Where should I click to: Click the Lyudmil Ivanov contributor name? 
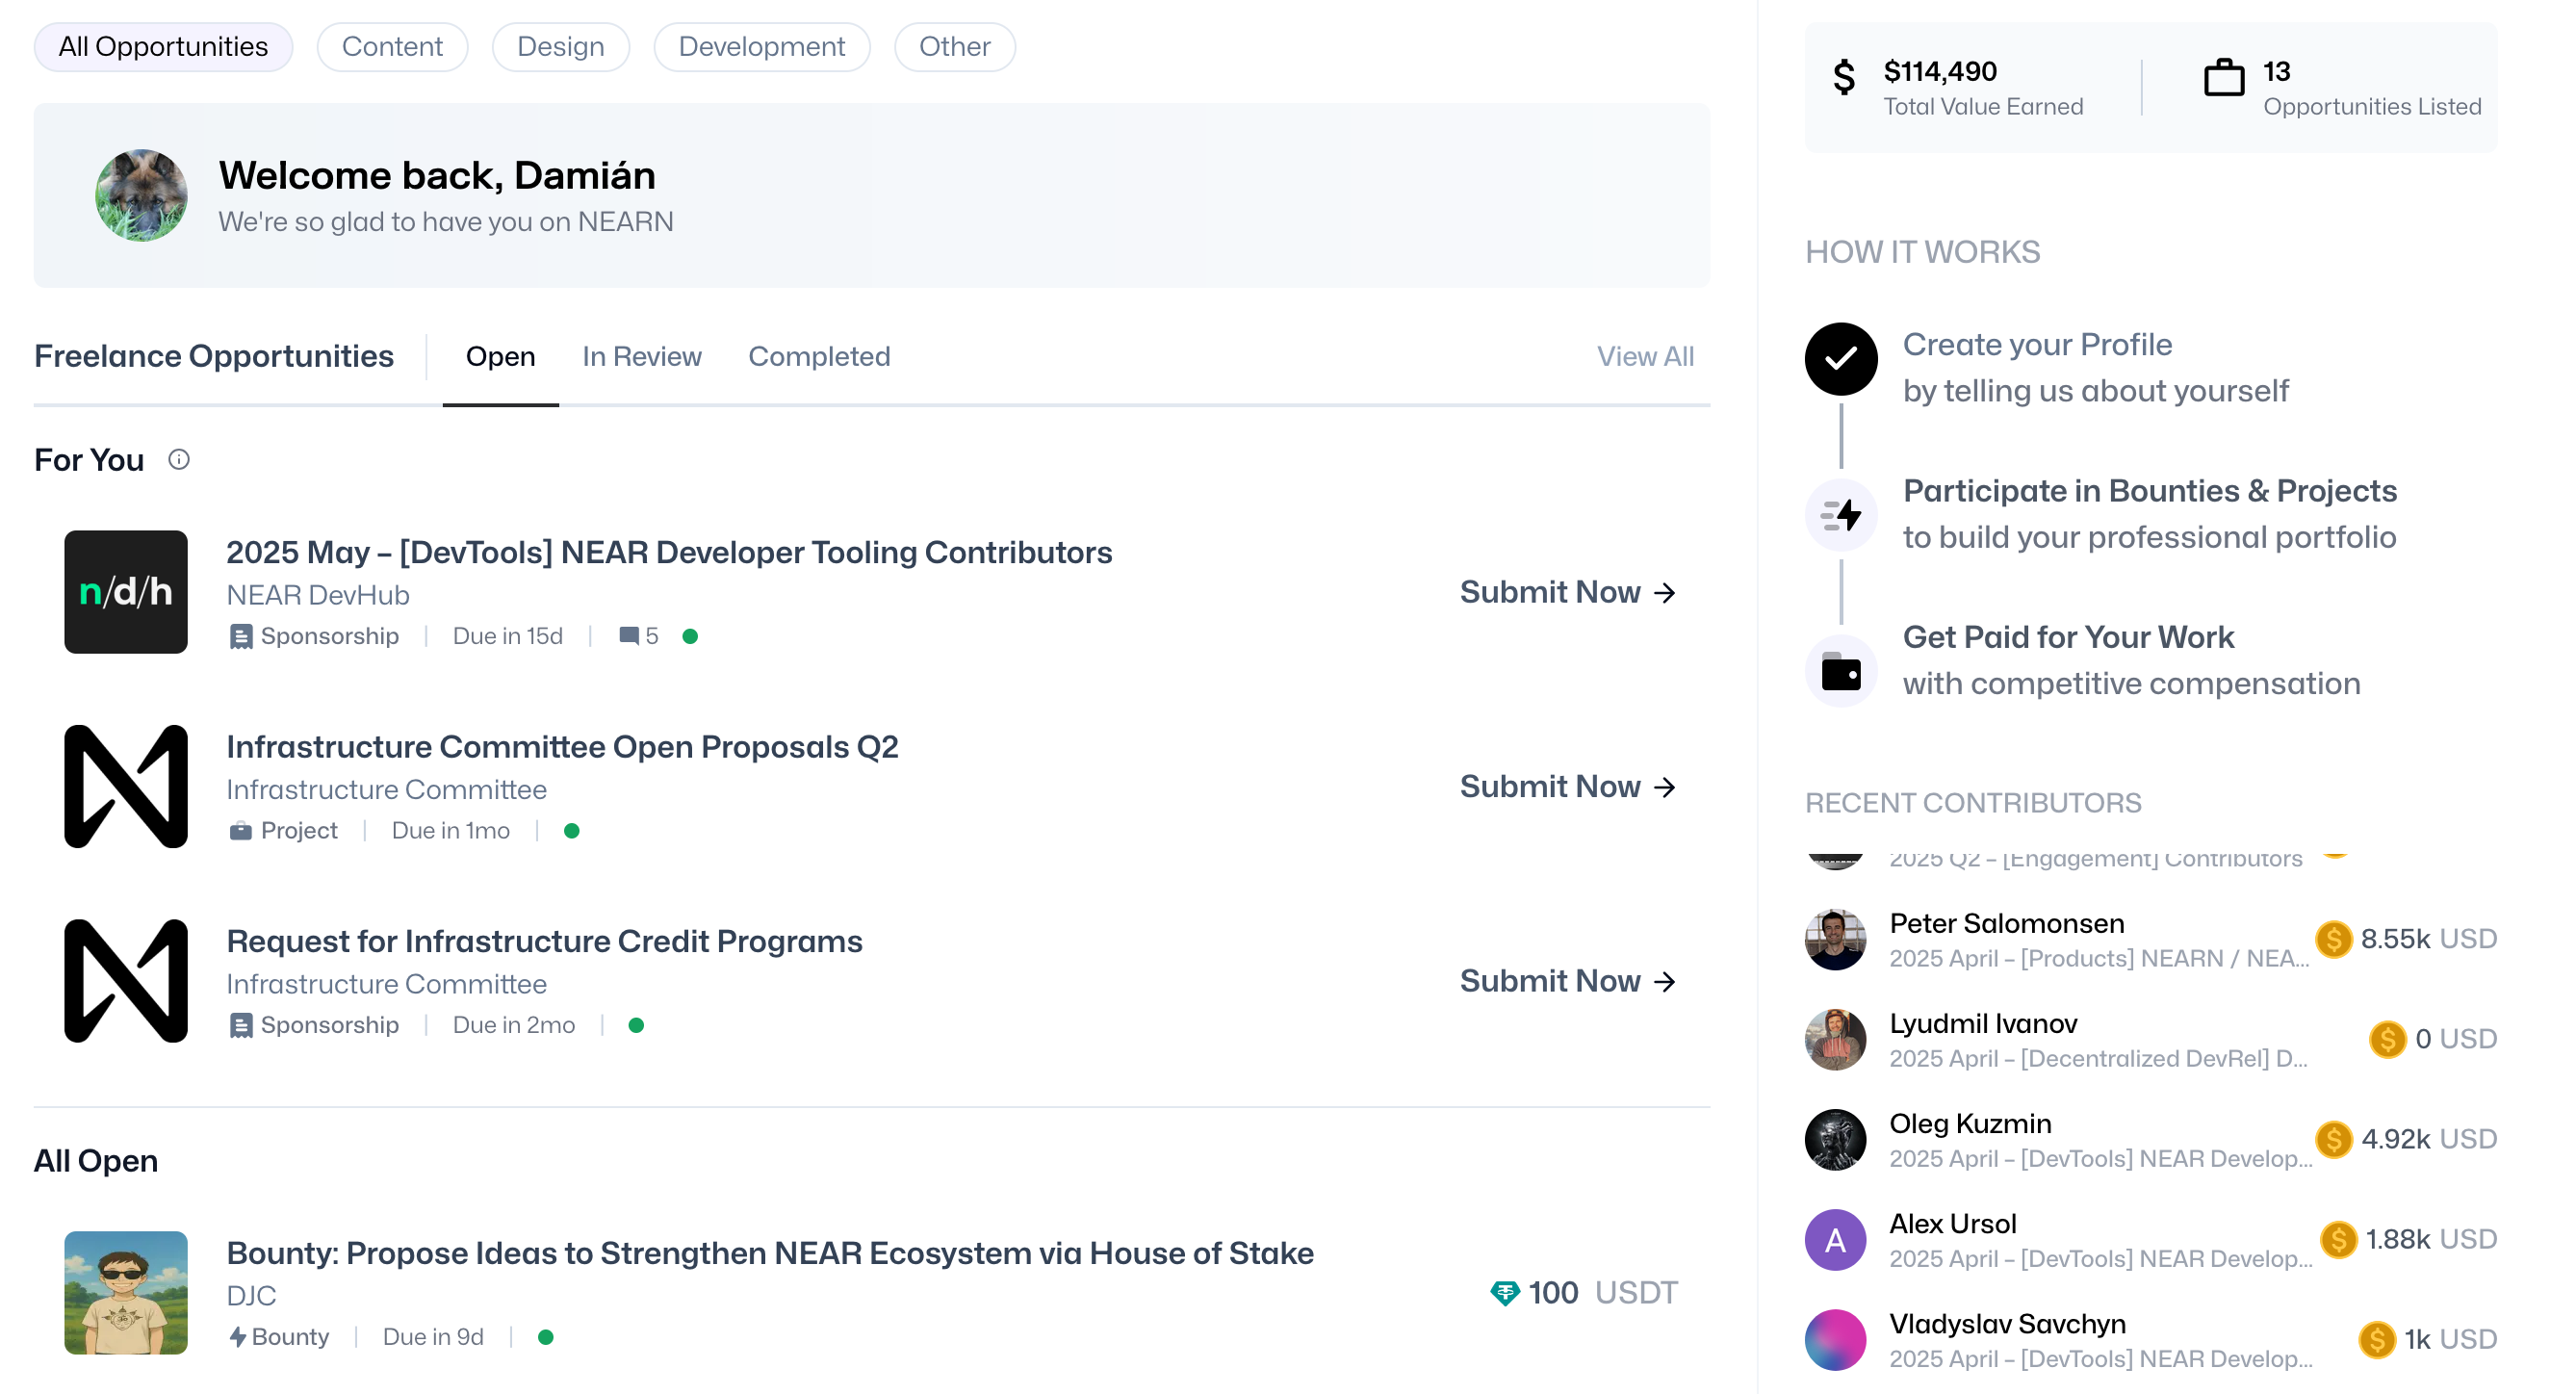click(1983, 1023)
